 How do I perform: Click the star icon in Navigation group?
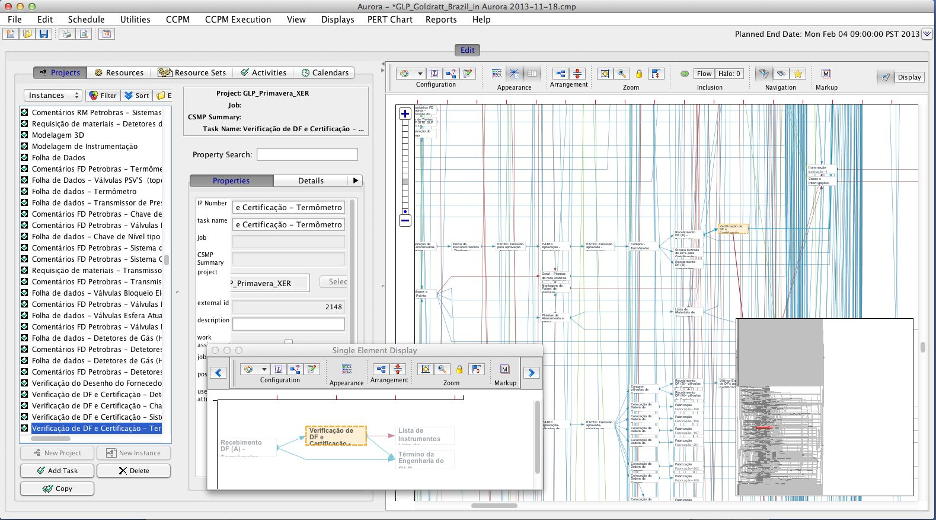798,74
